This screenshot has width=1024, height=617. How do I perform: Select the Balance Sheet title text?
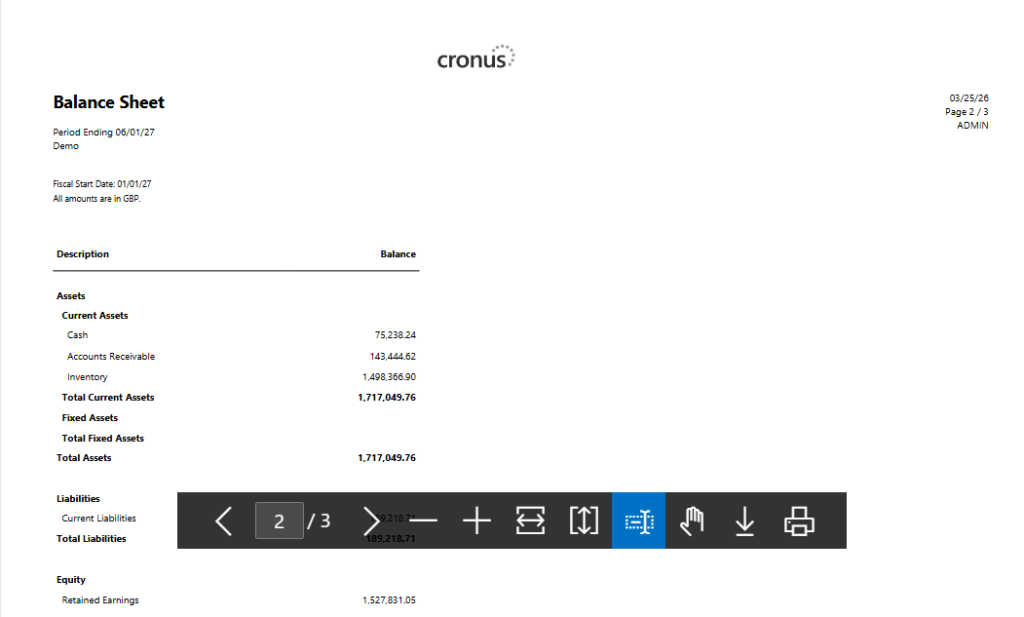(x=108, y=102)
